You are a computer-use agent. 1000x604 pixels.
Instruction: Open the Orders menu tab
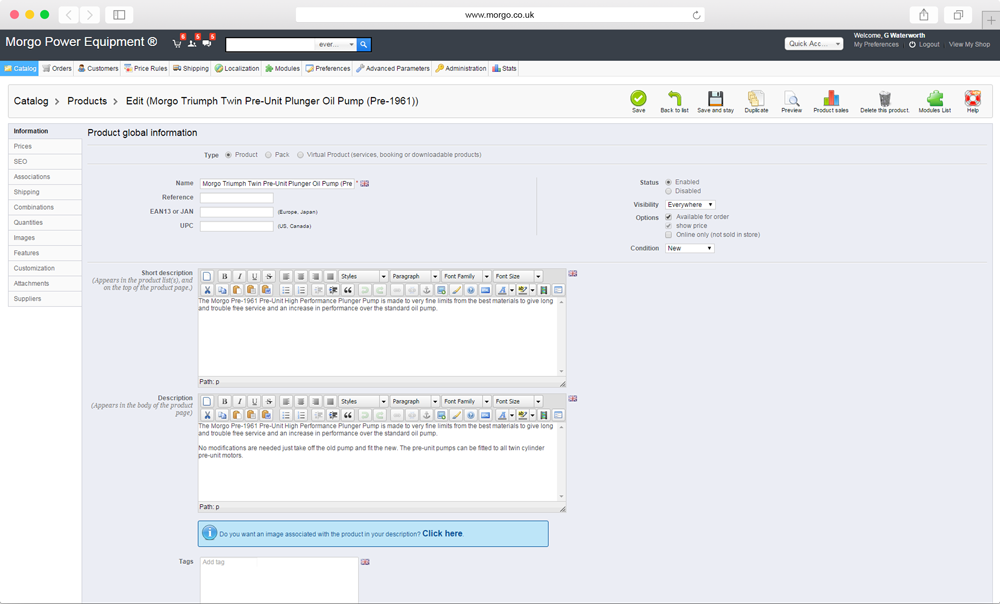[57, 68]
